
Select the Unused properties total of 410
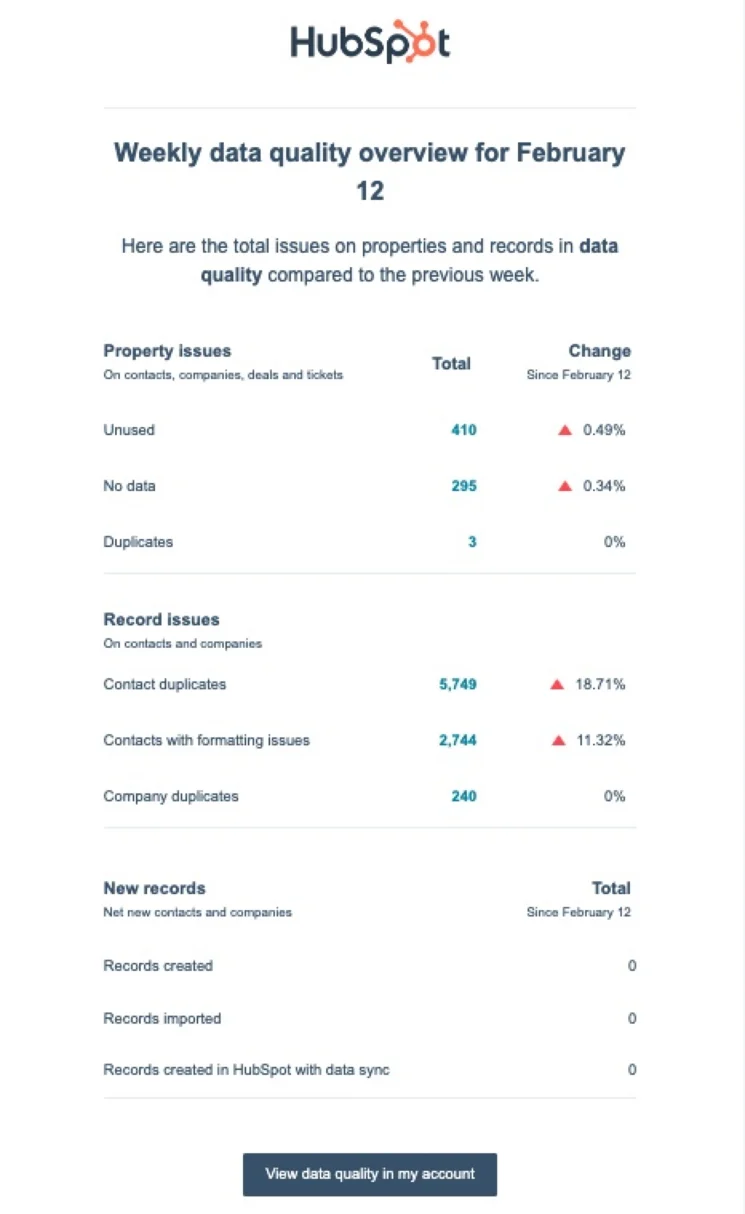[465, 429]
